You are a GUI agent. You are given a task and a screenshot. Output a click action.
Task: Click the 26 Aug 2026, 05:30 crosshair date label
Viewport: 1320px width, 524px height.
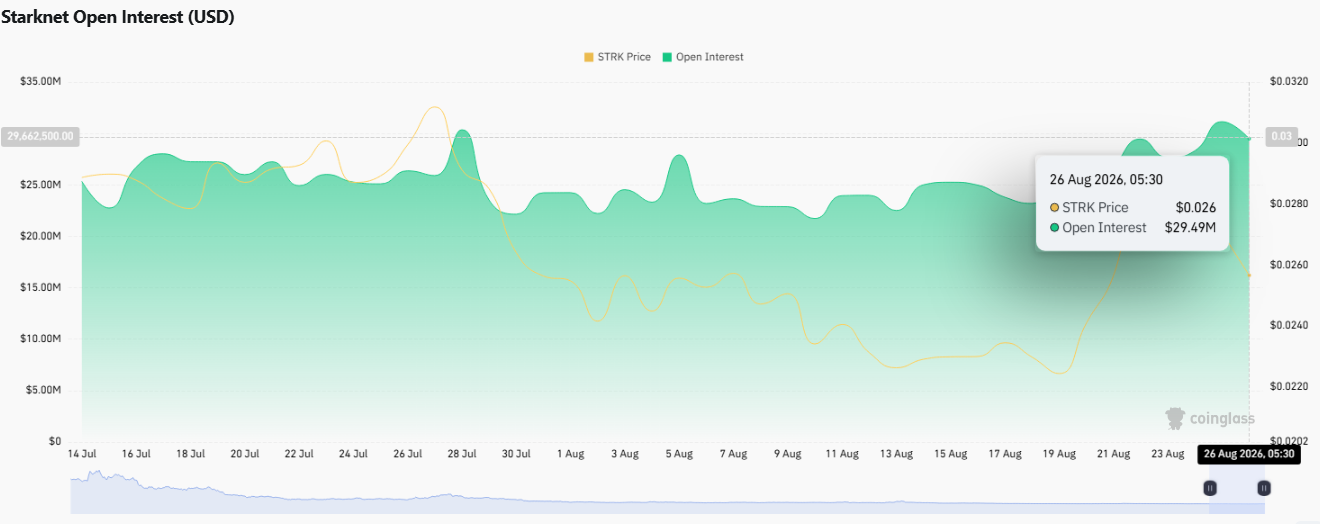click(x=1249, y=454)
